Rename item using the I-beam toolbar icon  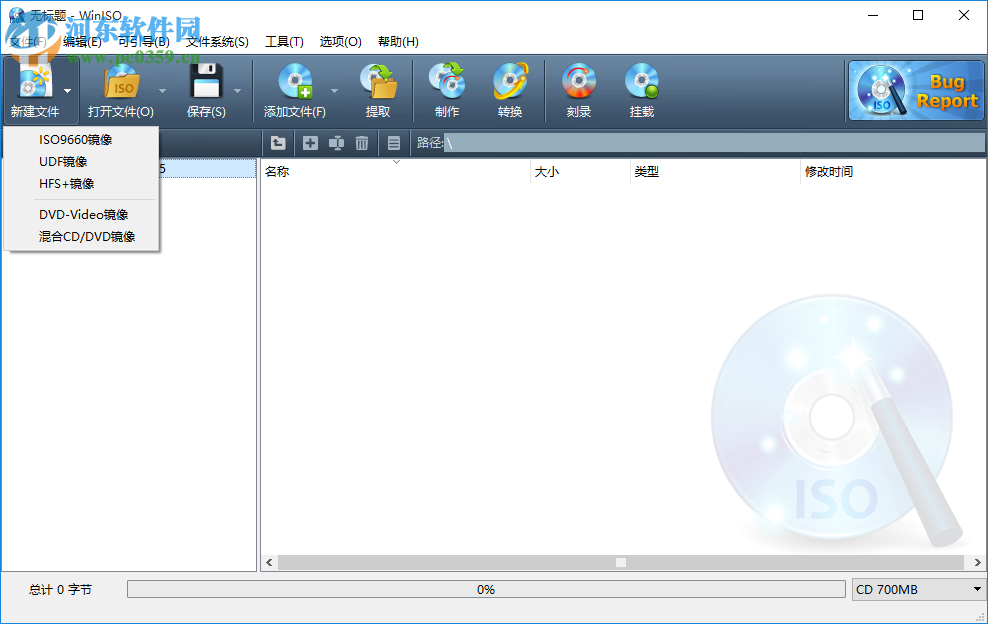(336, 143)
